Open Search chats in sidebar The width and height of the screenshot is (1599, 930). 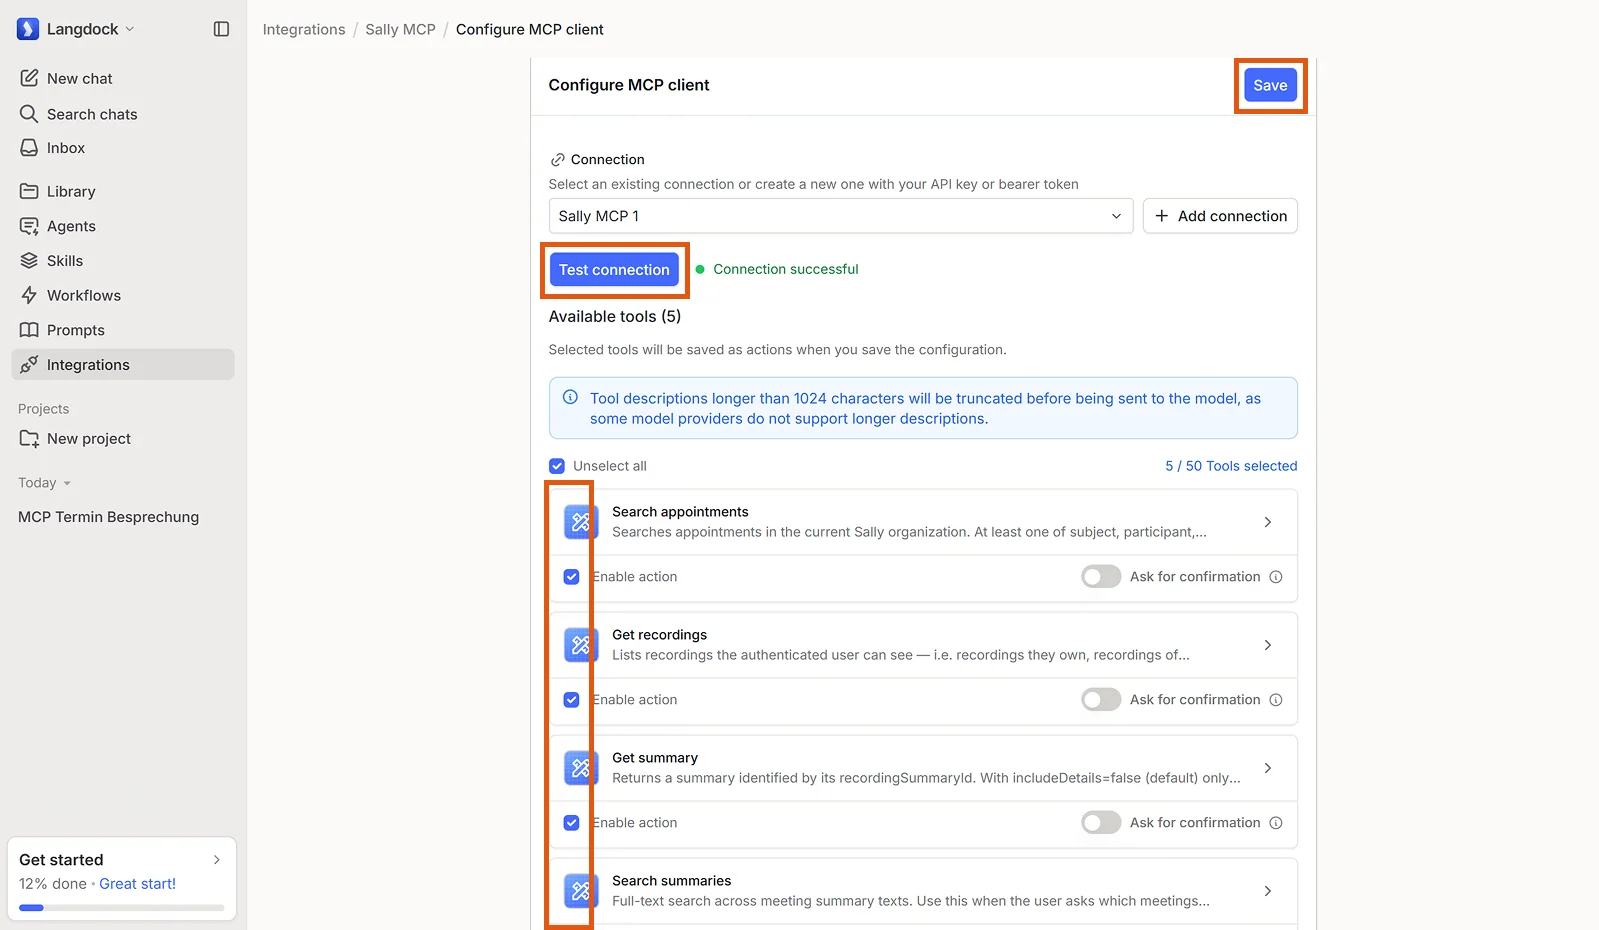123,114
